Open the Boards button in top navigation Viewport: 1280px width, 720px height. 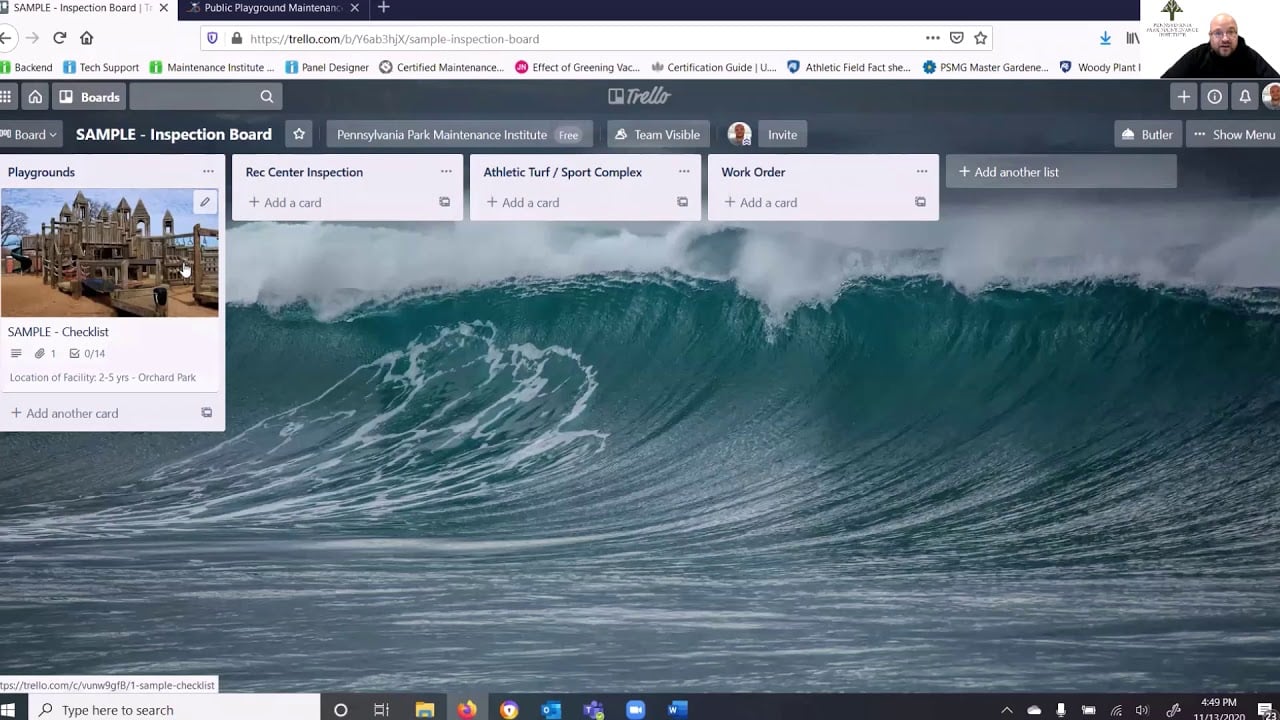(x=89, y=96)
